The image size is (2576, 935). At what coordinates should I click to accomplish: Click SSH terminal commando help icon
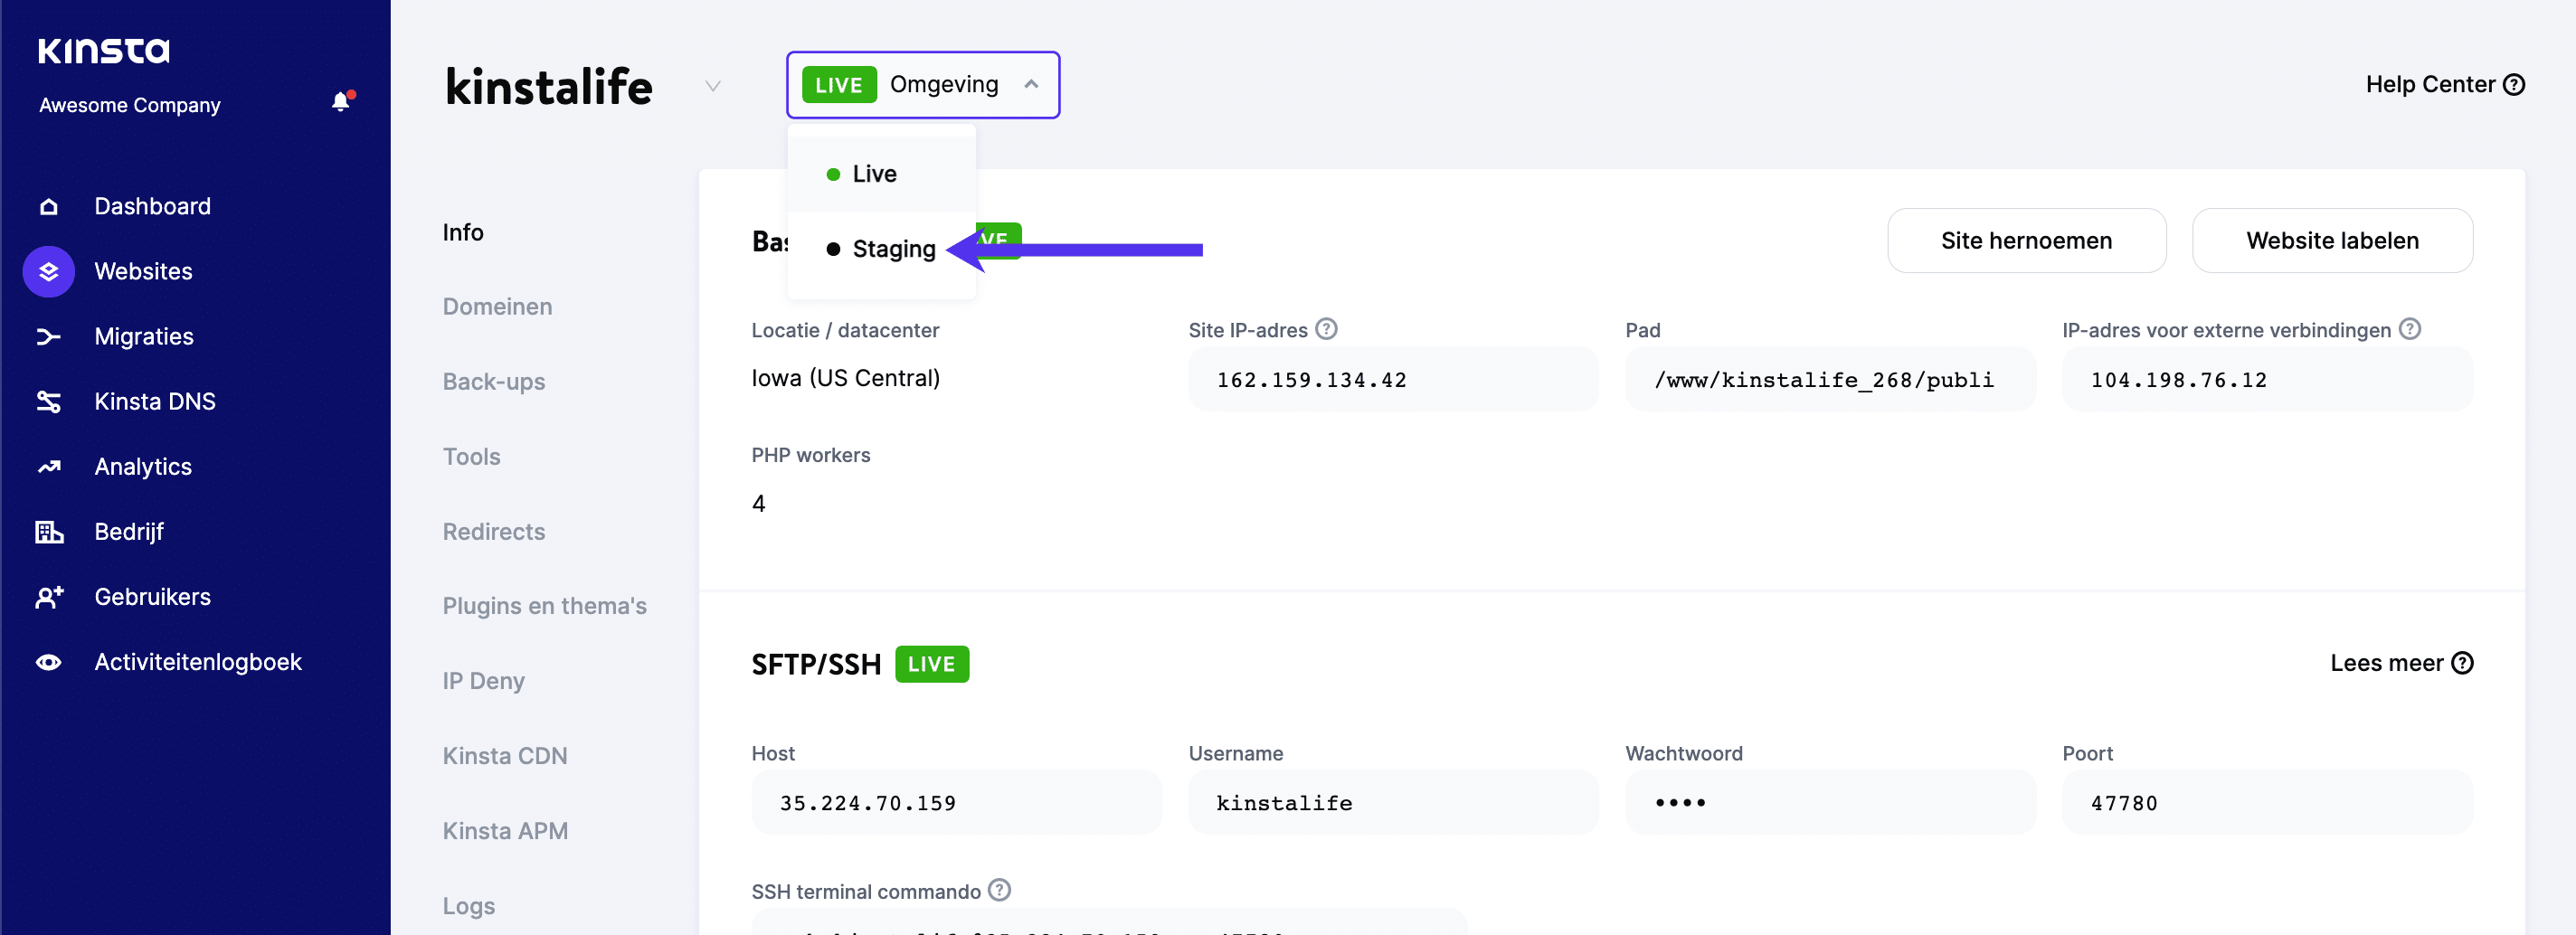pyautogui.click(x=999, y=890)
